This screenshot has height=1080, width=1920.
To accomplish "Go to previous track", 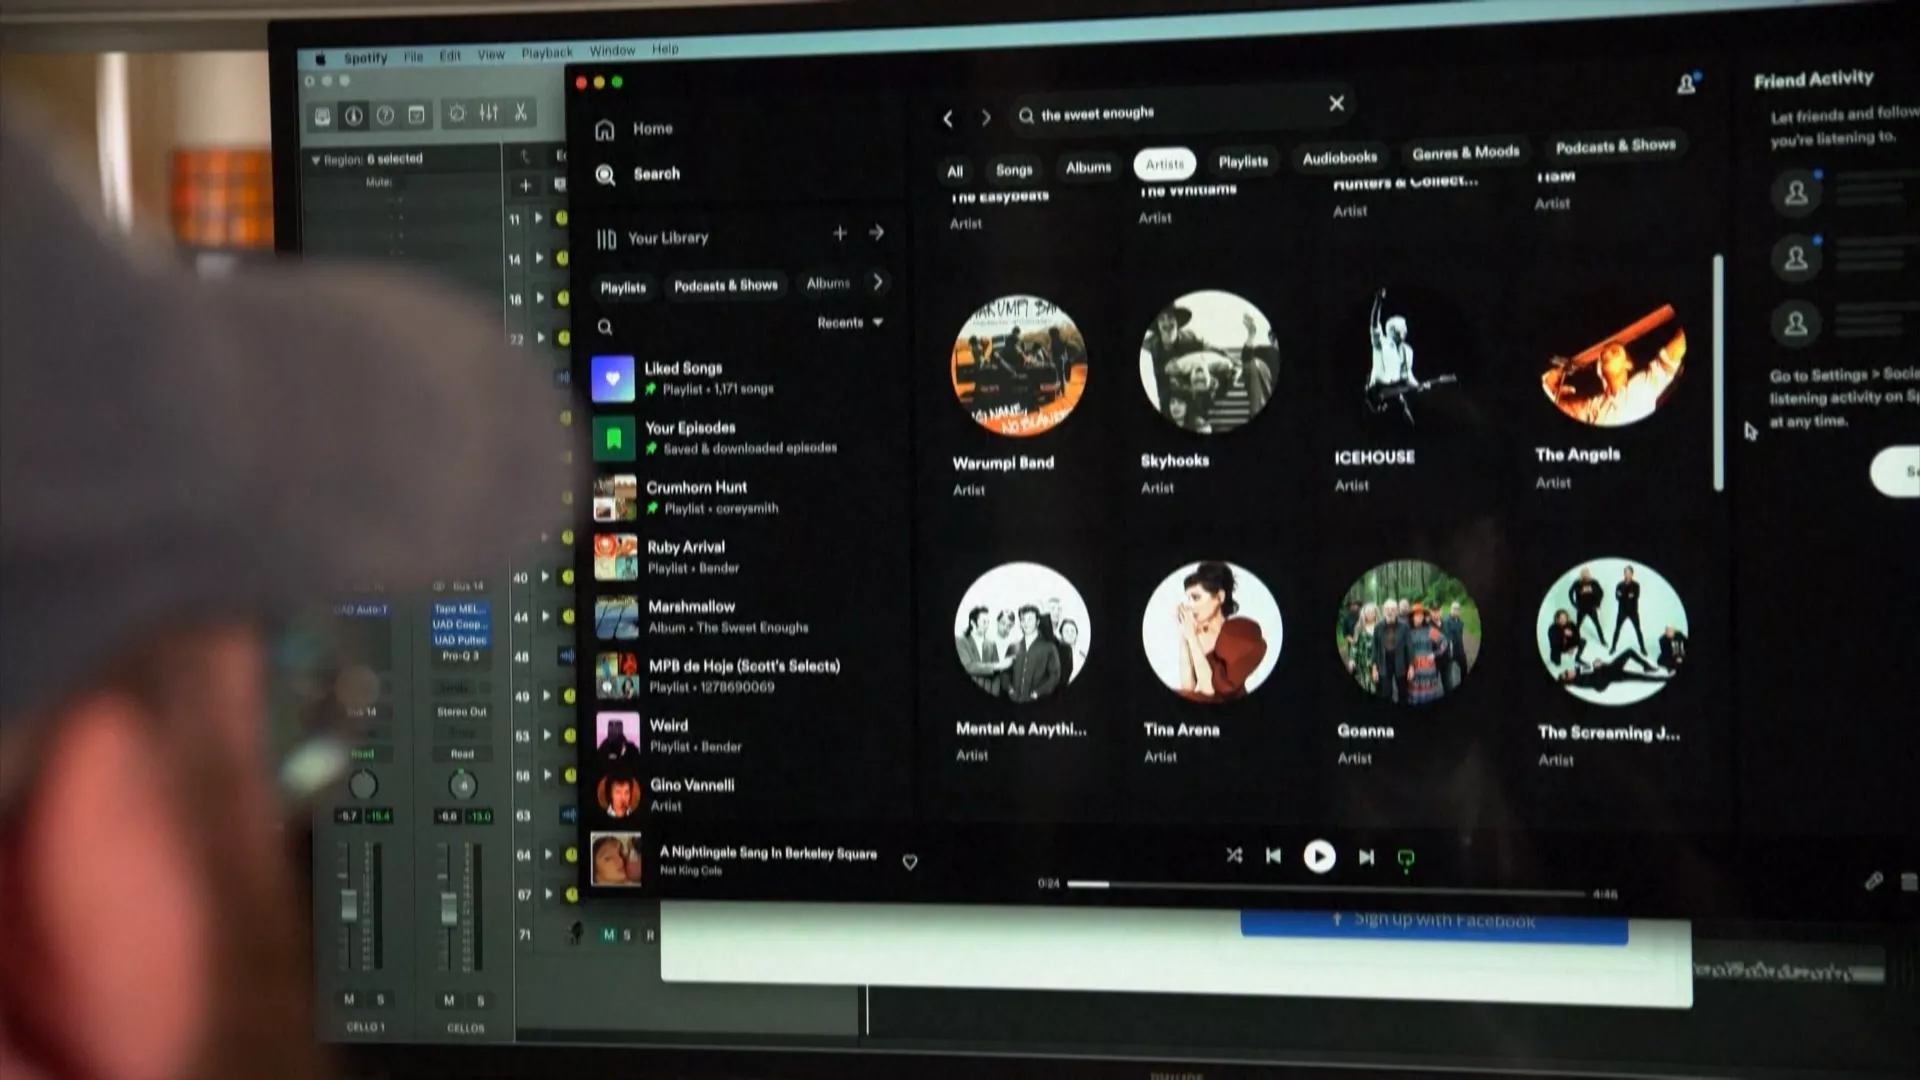I will [x=1273, y=856].
